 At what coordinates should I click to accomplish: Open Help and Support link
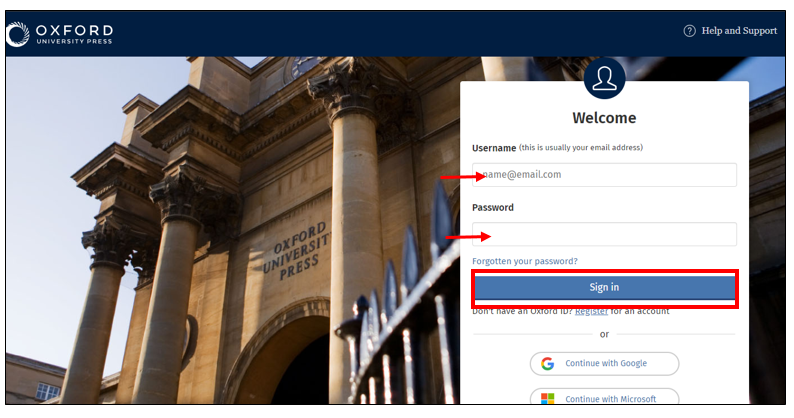(739, 31)
